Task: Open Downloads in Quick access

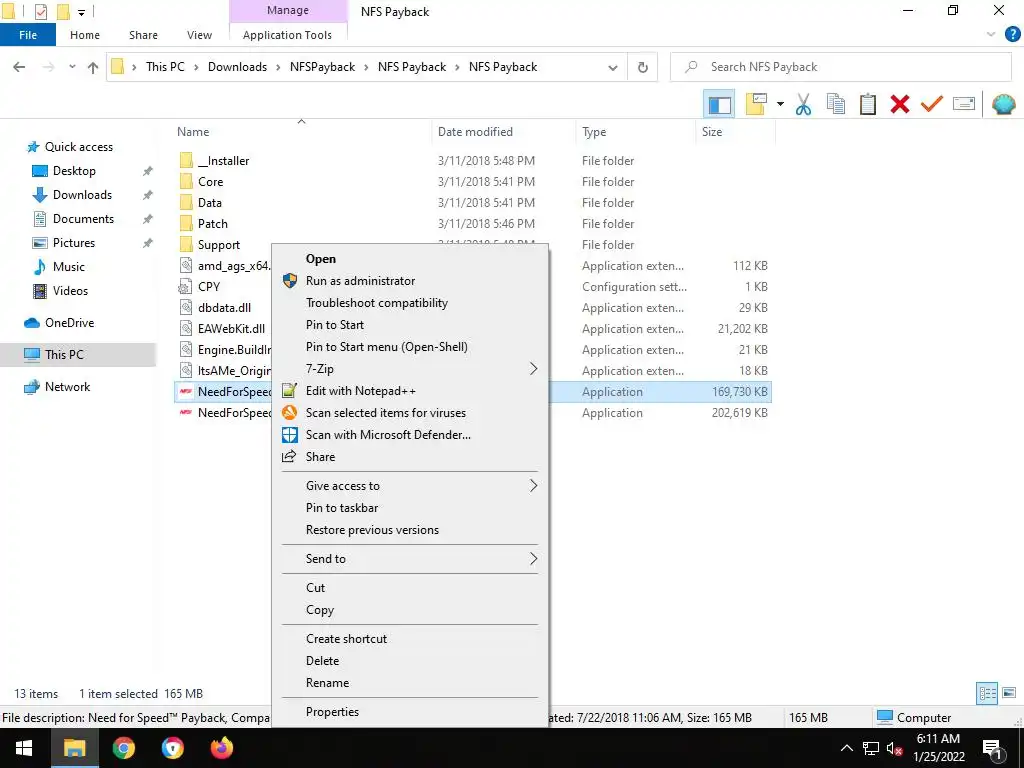Action: pyautogui.click(x=82, y=195)
